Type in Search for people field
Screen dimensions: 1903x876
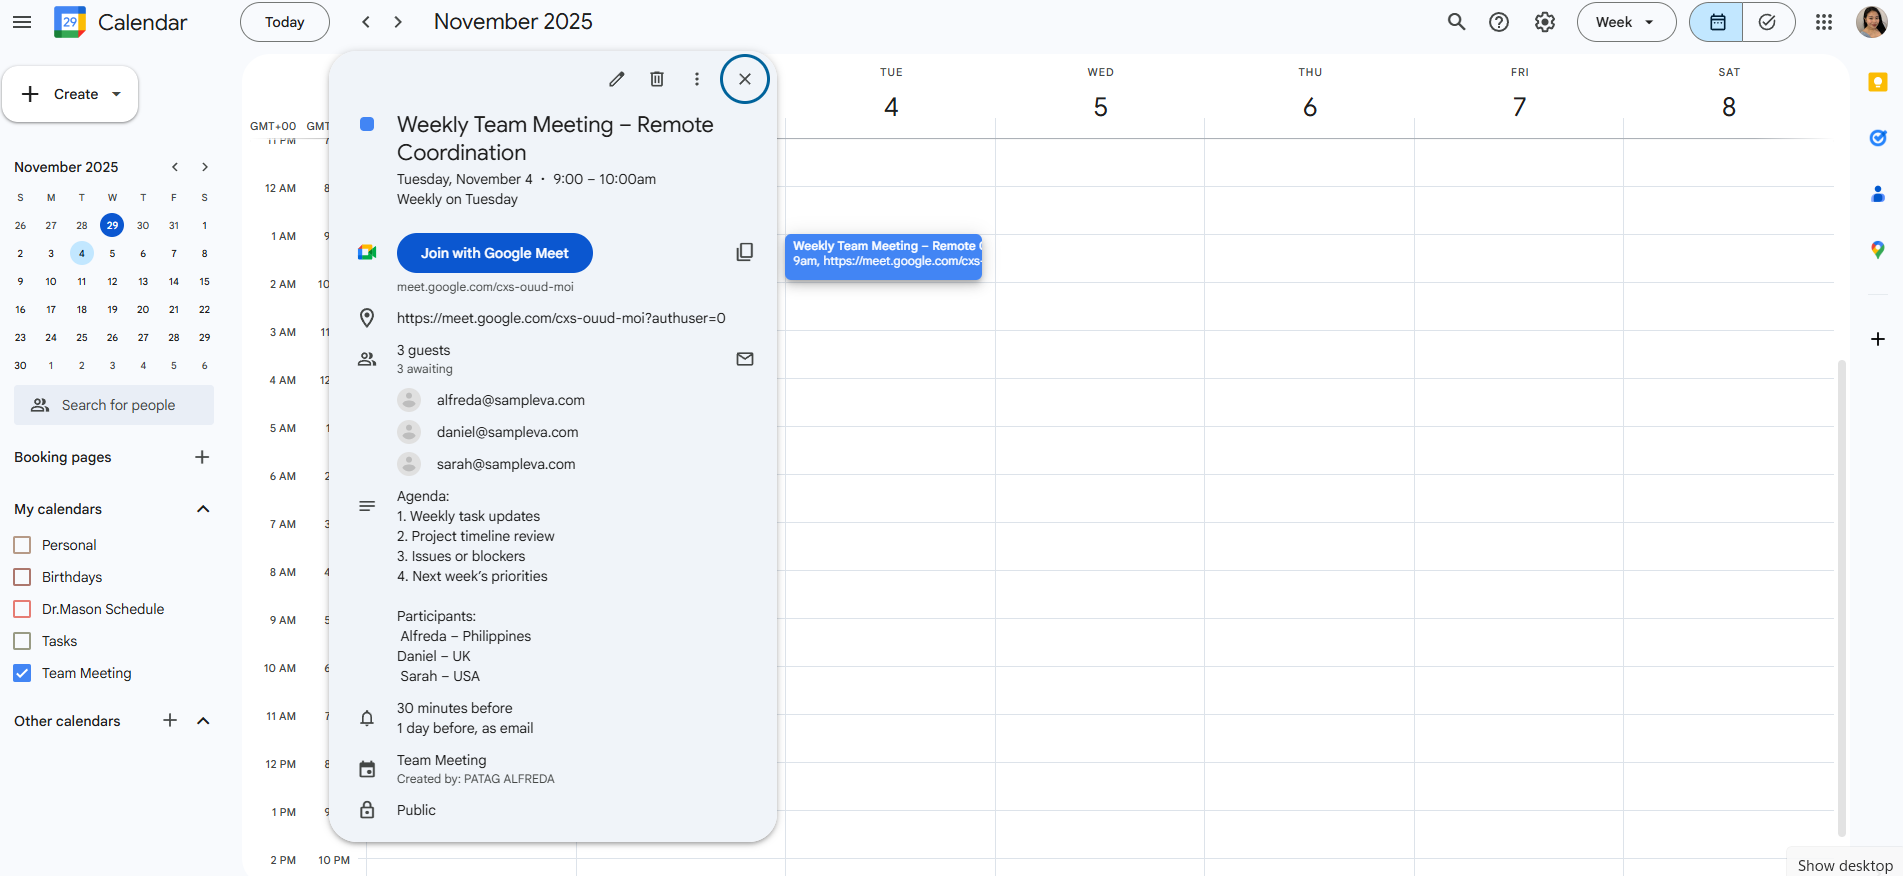tap(118, 405)
